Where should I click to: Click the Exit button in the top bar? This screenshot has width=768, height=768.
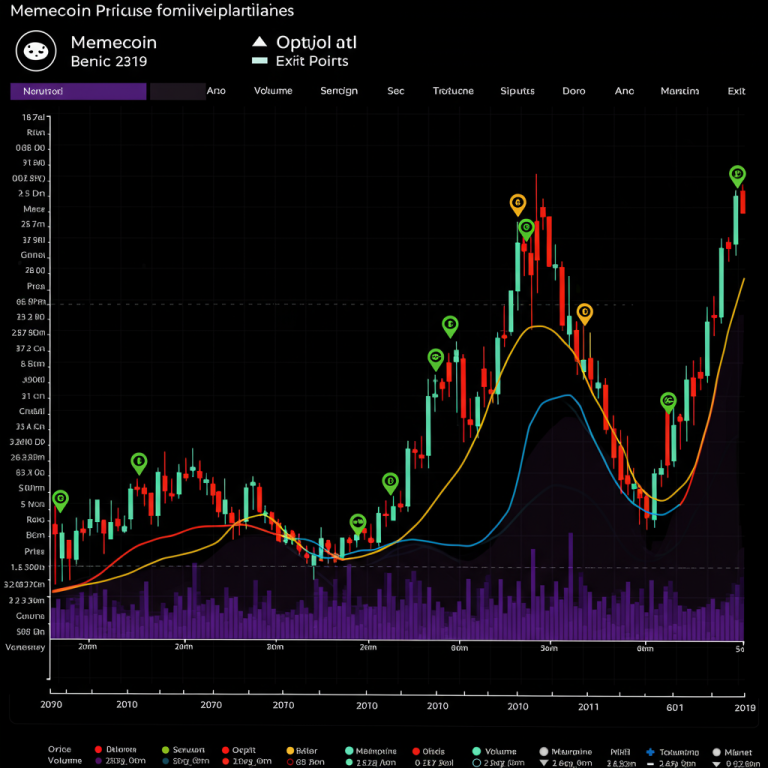pyautogui.click(x=736, y=91)
